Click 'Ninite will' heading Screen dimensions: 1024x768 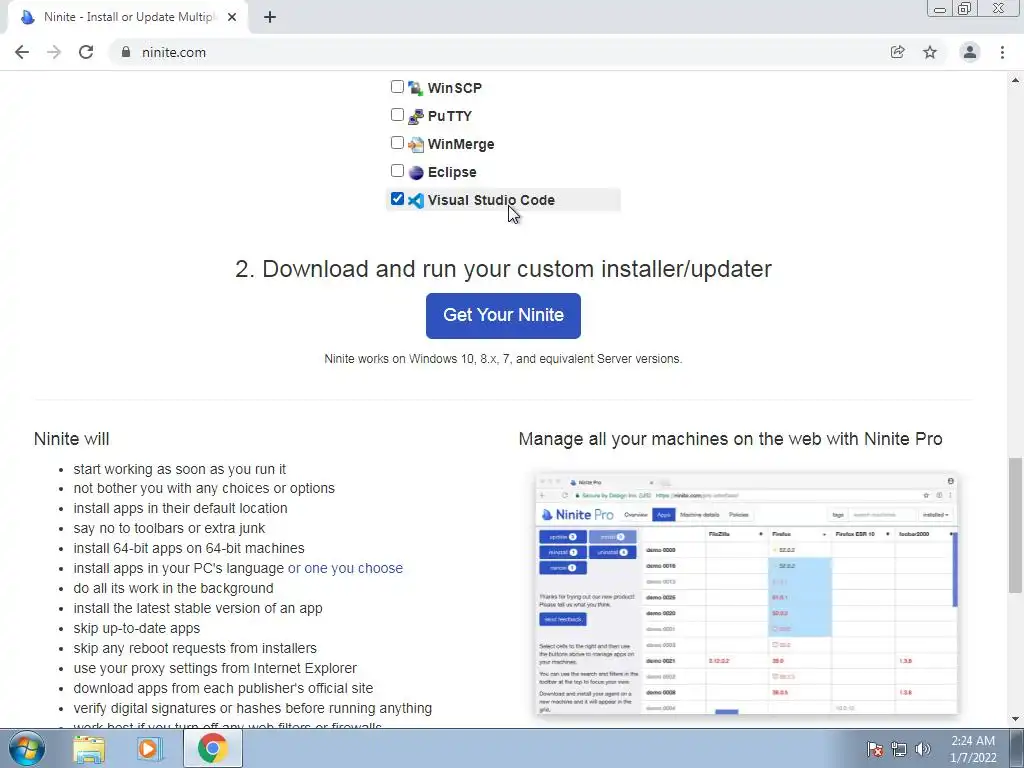[71, 439]
